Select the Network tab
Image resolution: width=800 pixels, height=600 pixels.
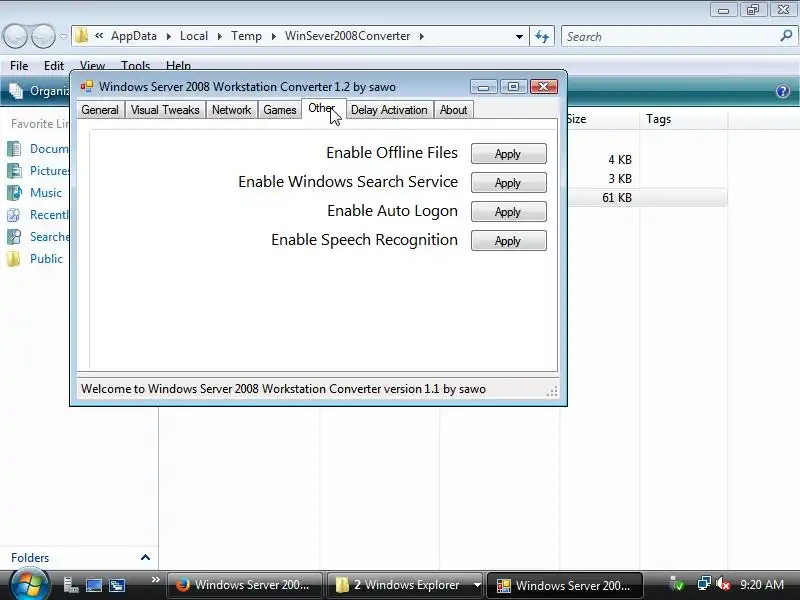coord(232,110)
